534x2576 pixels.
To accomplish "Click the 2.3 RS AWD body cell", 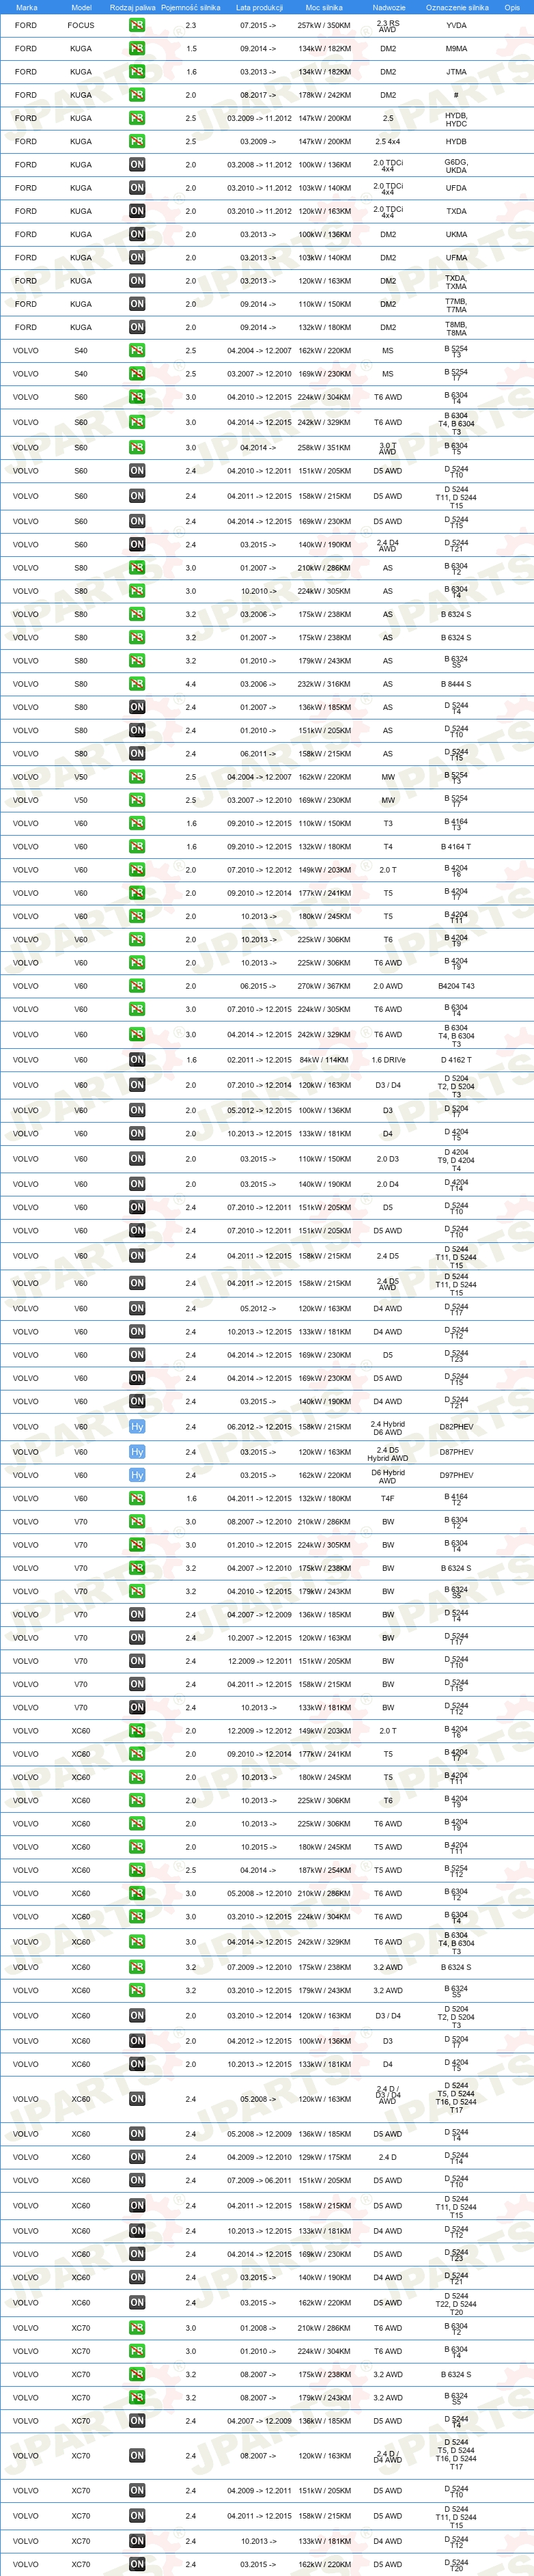I will (388, 25).
